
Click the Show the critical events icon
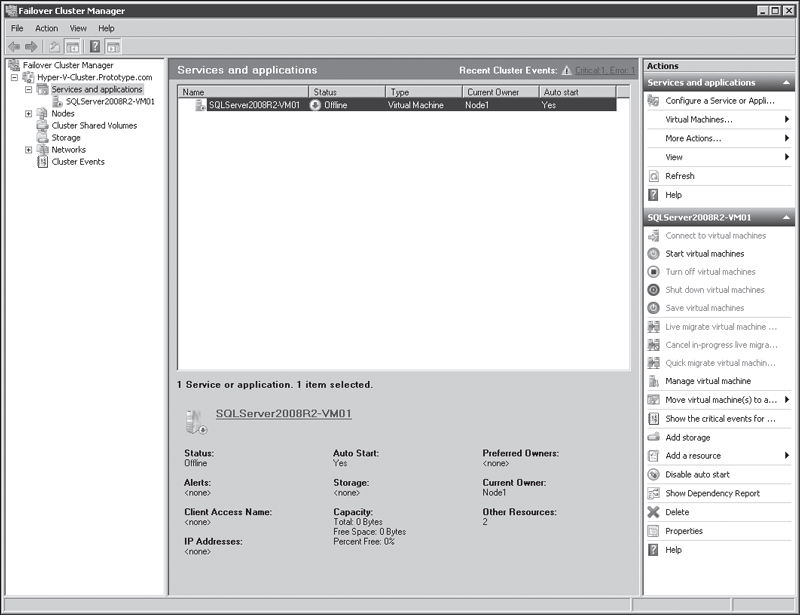pos(654,419)
